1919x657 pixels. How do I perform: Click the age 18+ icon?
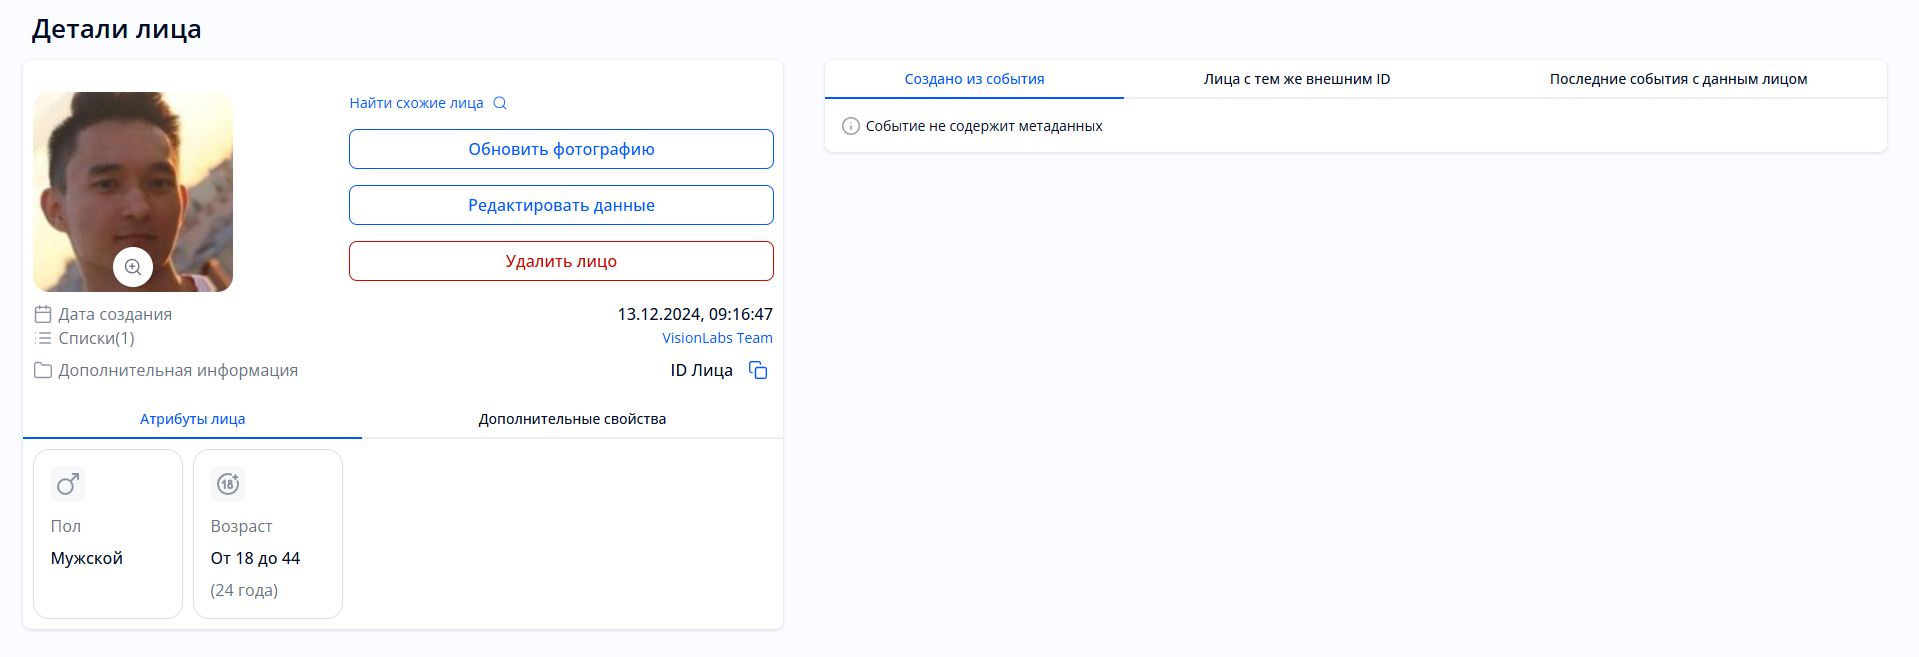tap(228, 484)
